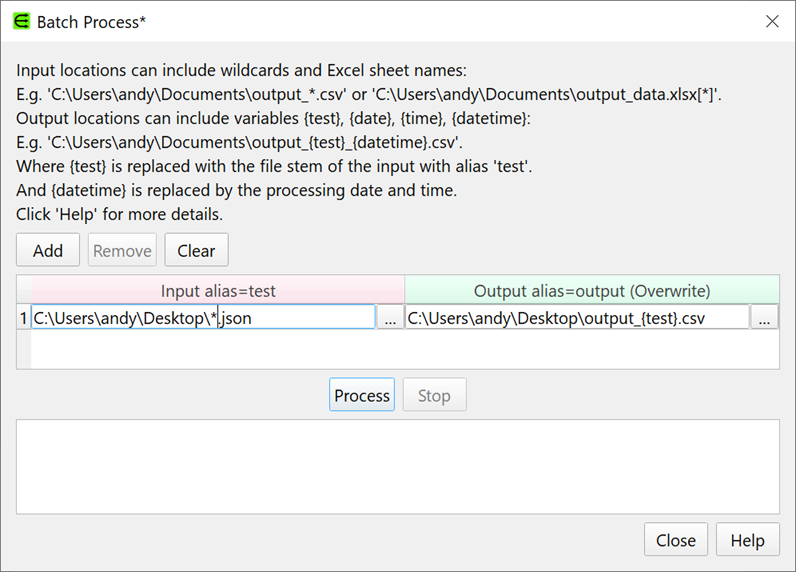
Task: Click into the input path *.json field
Action: [203, 318]
